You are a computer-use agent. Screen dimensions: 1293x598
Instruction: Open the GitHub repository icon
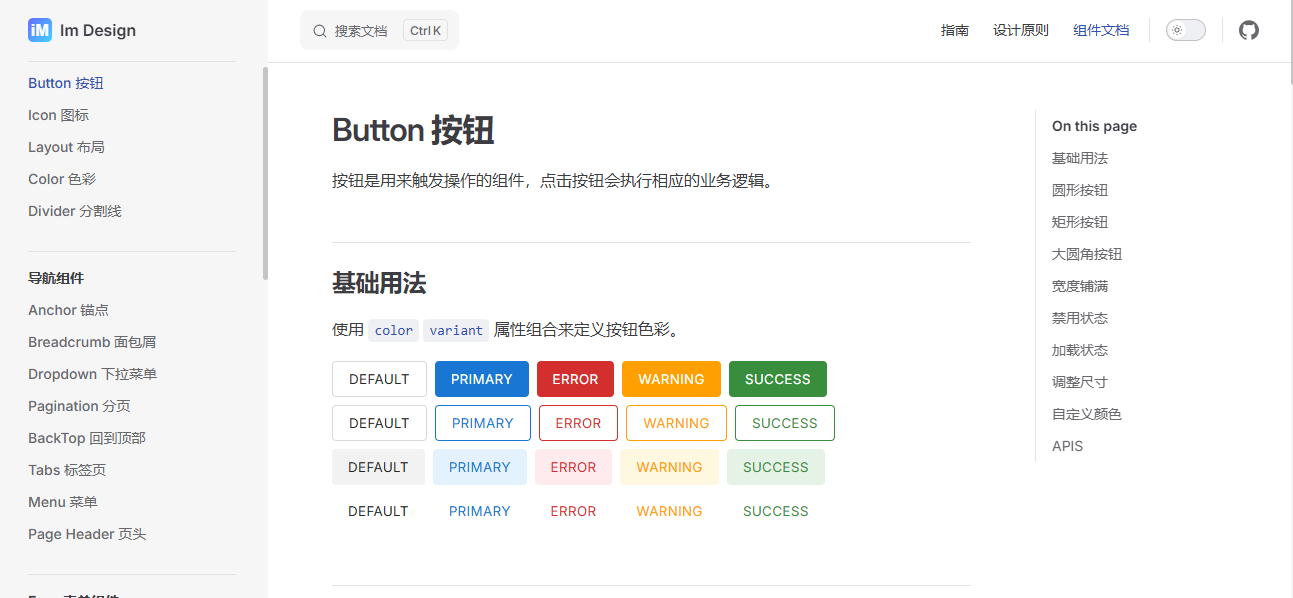[x=1249, y=30]
